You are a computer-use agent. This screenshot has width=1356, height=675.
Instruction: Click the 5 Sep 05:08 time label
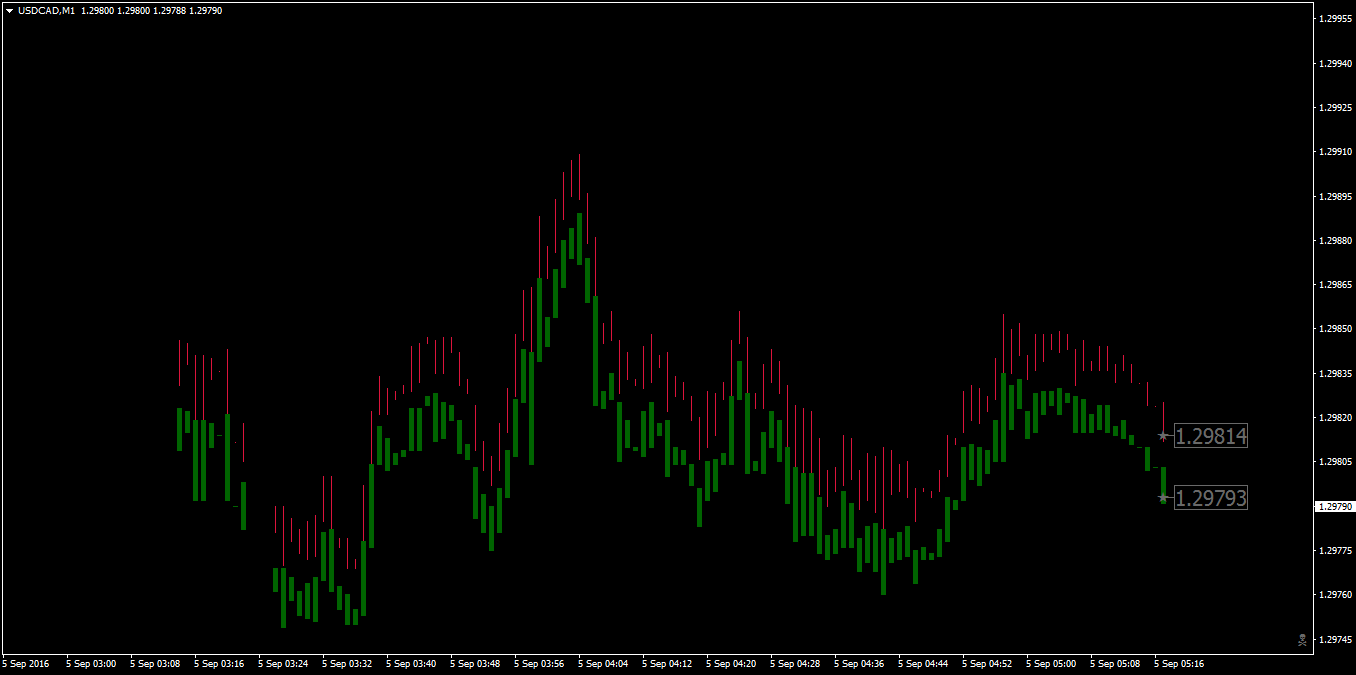click(1115, 663)
